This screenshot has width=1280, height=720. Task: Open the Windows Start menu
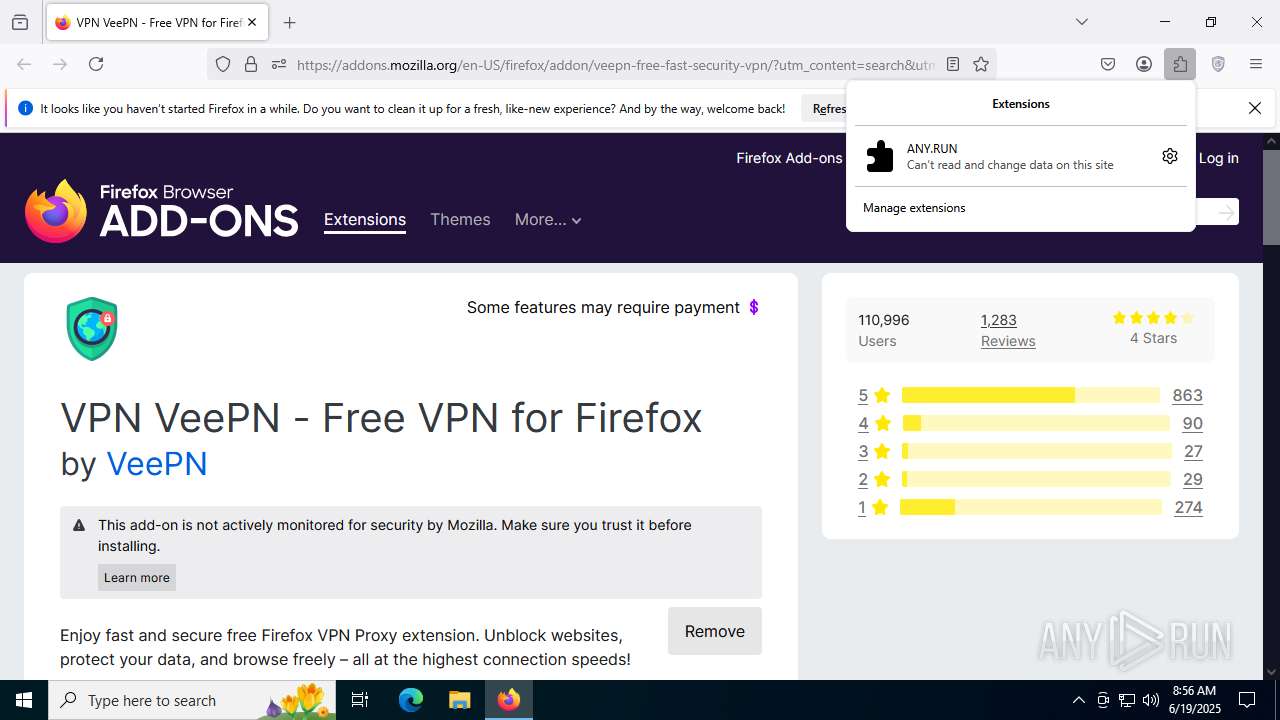[x=24, y=700]
